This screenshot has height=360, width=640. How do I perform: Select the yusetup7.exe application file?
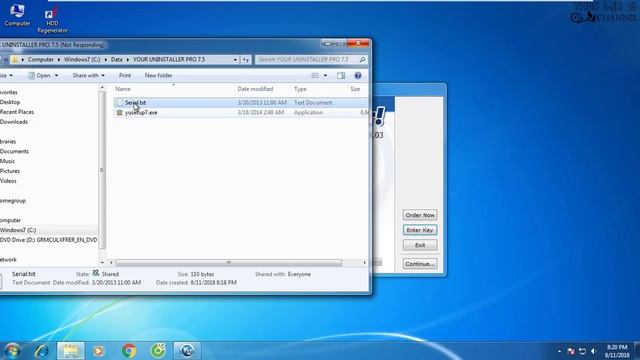point(240,112)
